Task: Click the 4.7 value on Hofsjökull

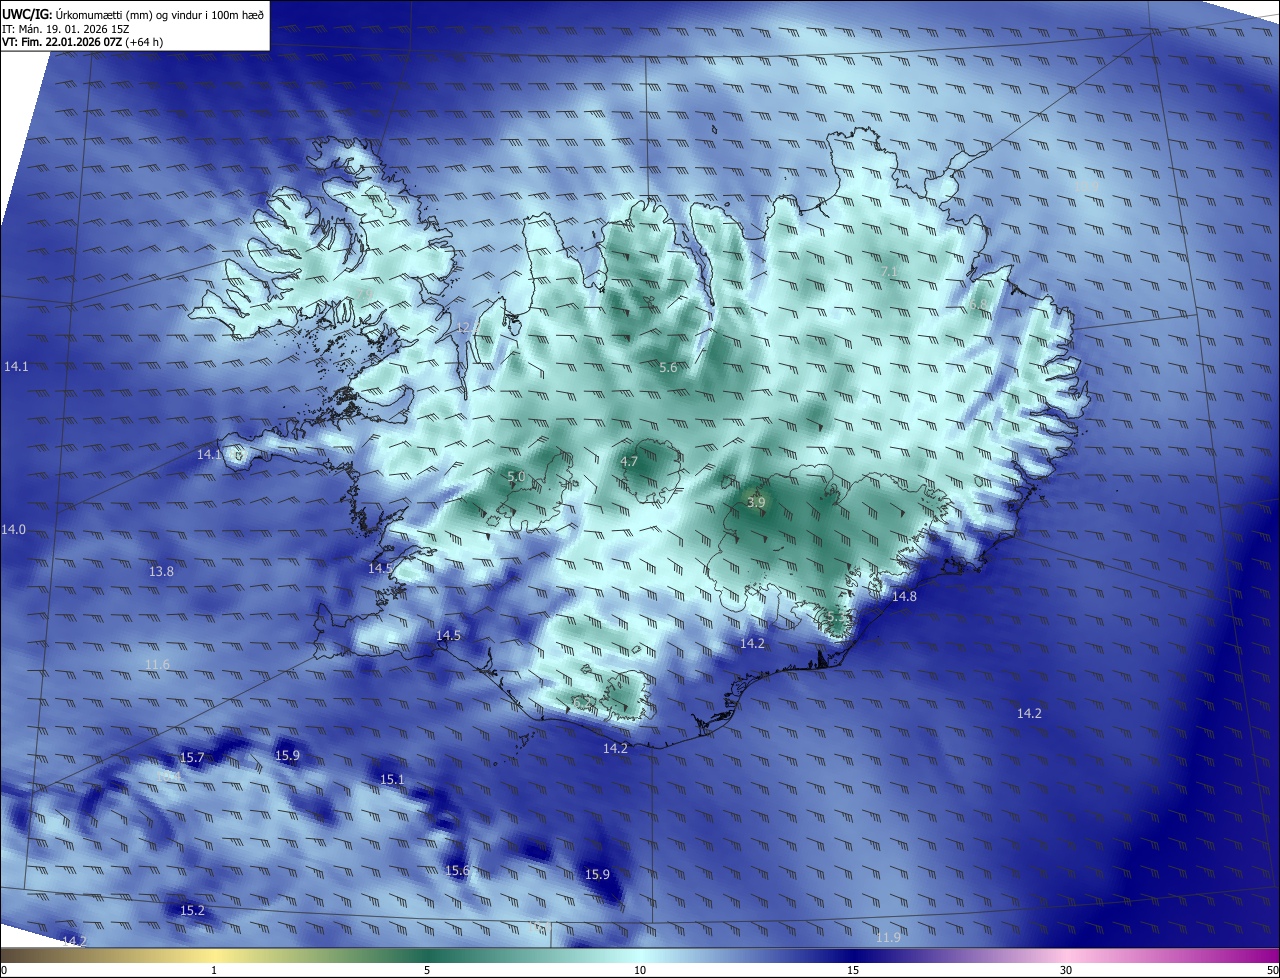Action: click(629, 462)
